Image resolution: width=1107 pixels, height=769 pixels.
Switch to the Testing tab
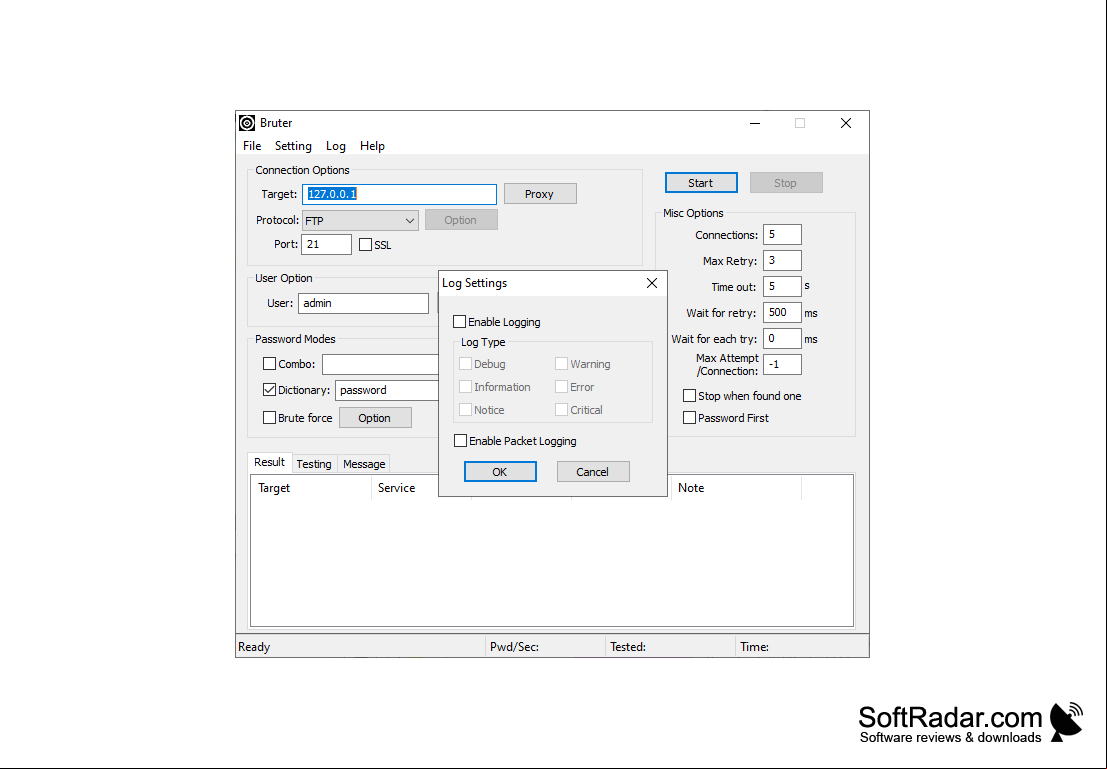click(x=313, y=464)
